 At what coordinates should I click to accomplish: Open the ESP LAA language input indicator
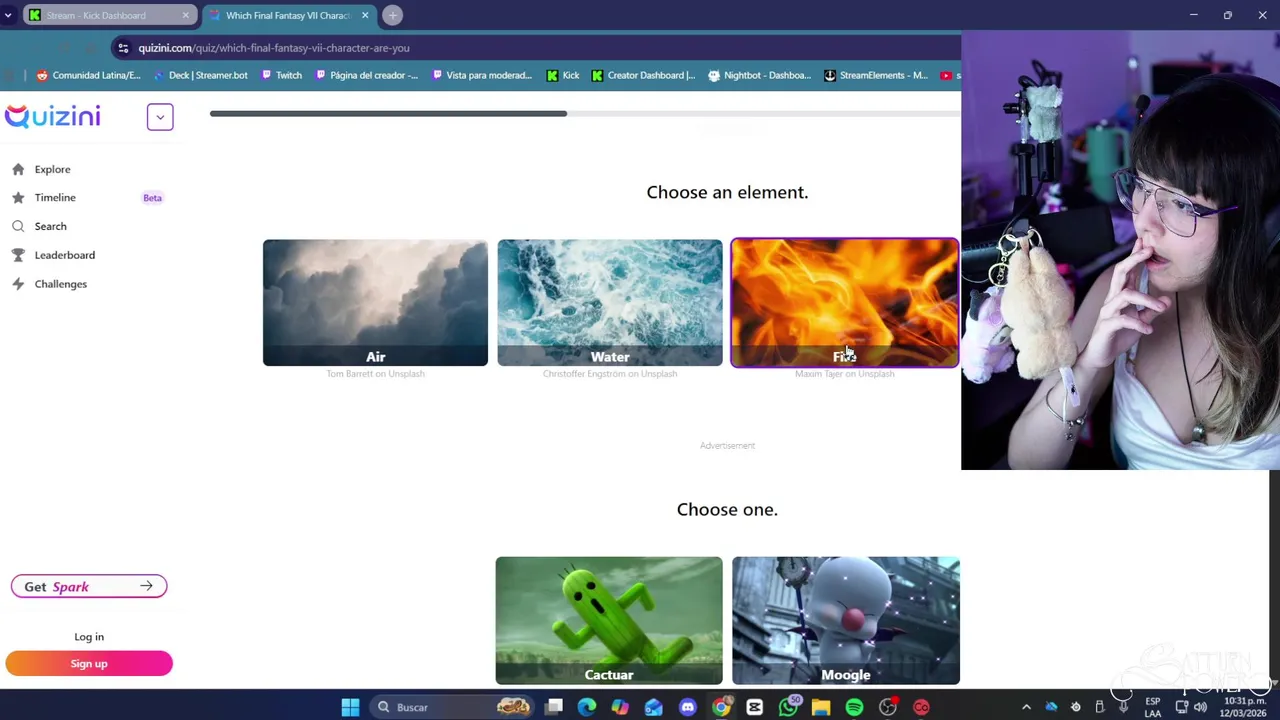tap(1153, 707)
